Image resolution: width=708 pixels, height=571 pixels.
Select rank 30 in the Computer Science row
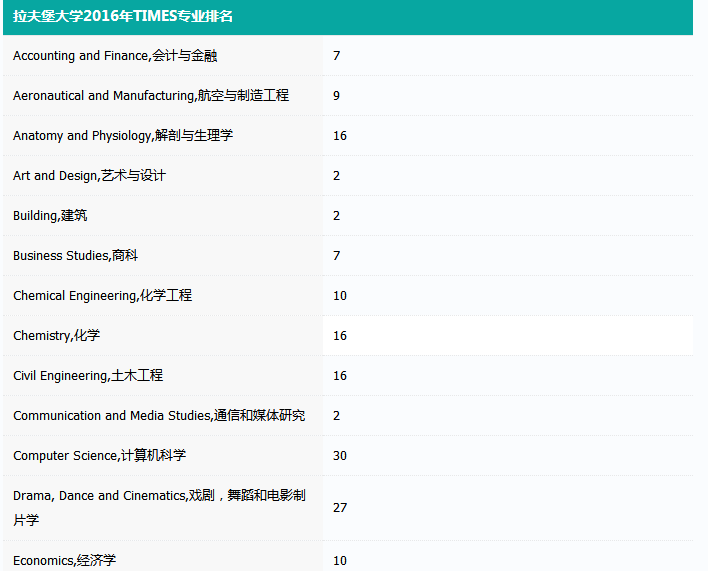pyautogui.click(x=340, y=456)
